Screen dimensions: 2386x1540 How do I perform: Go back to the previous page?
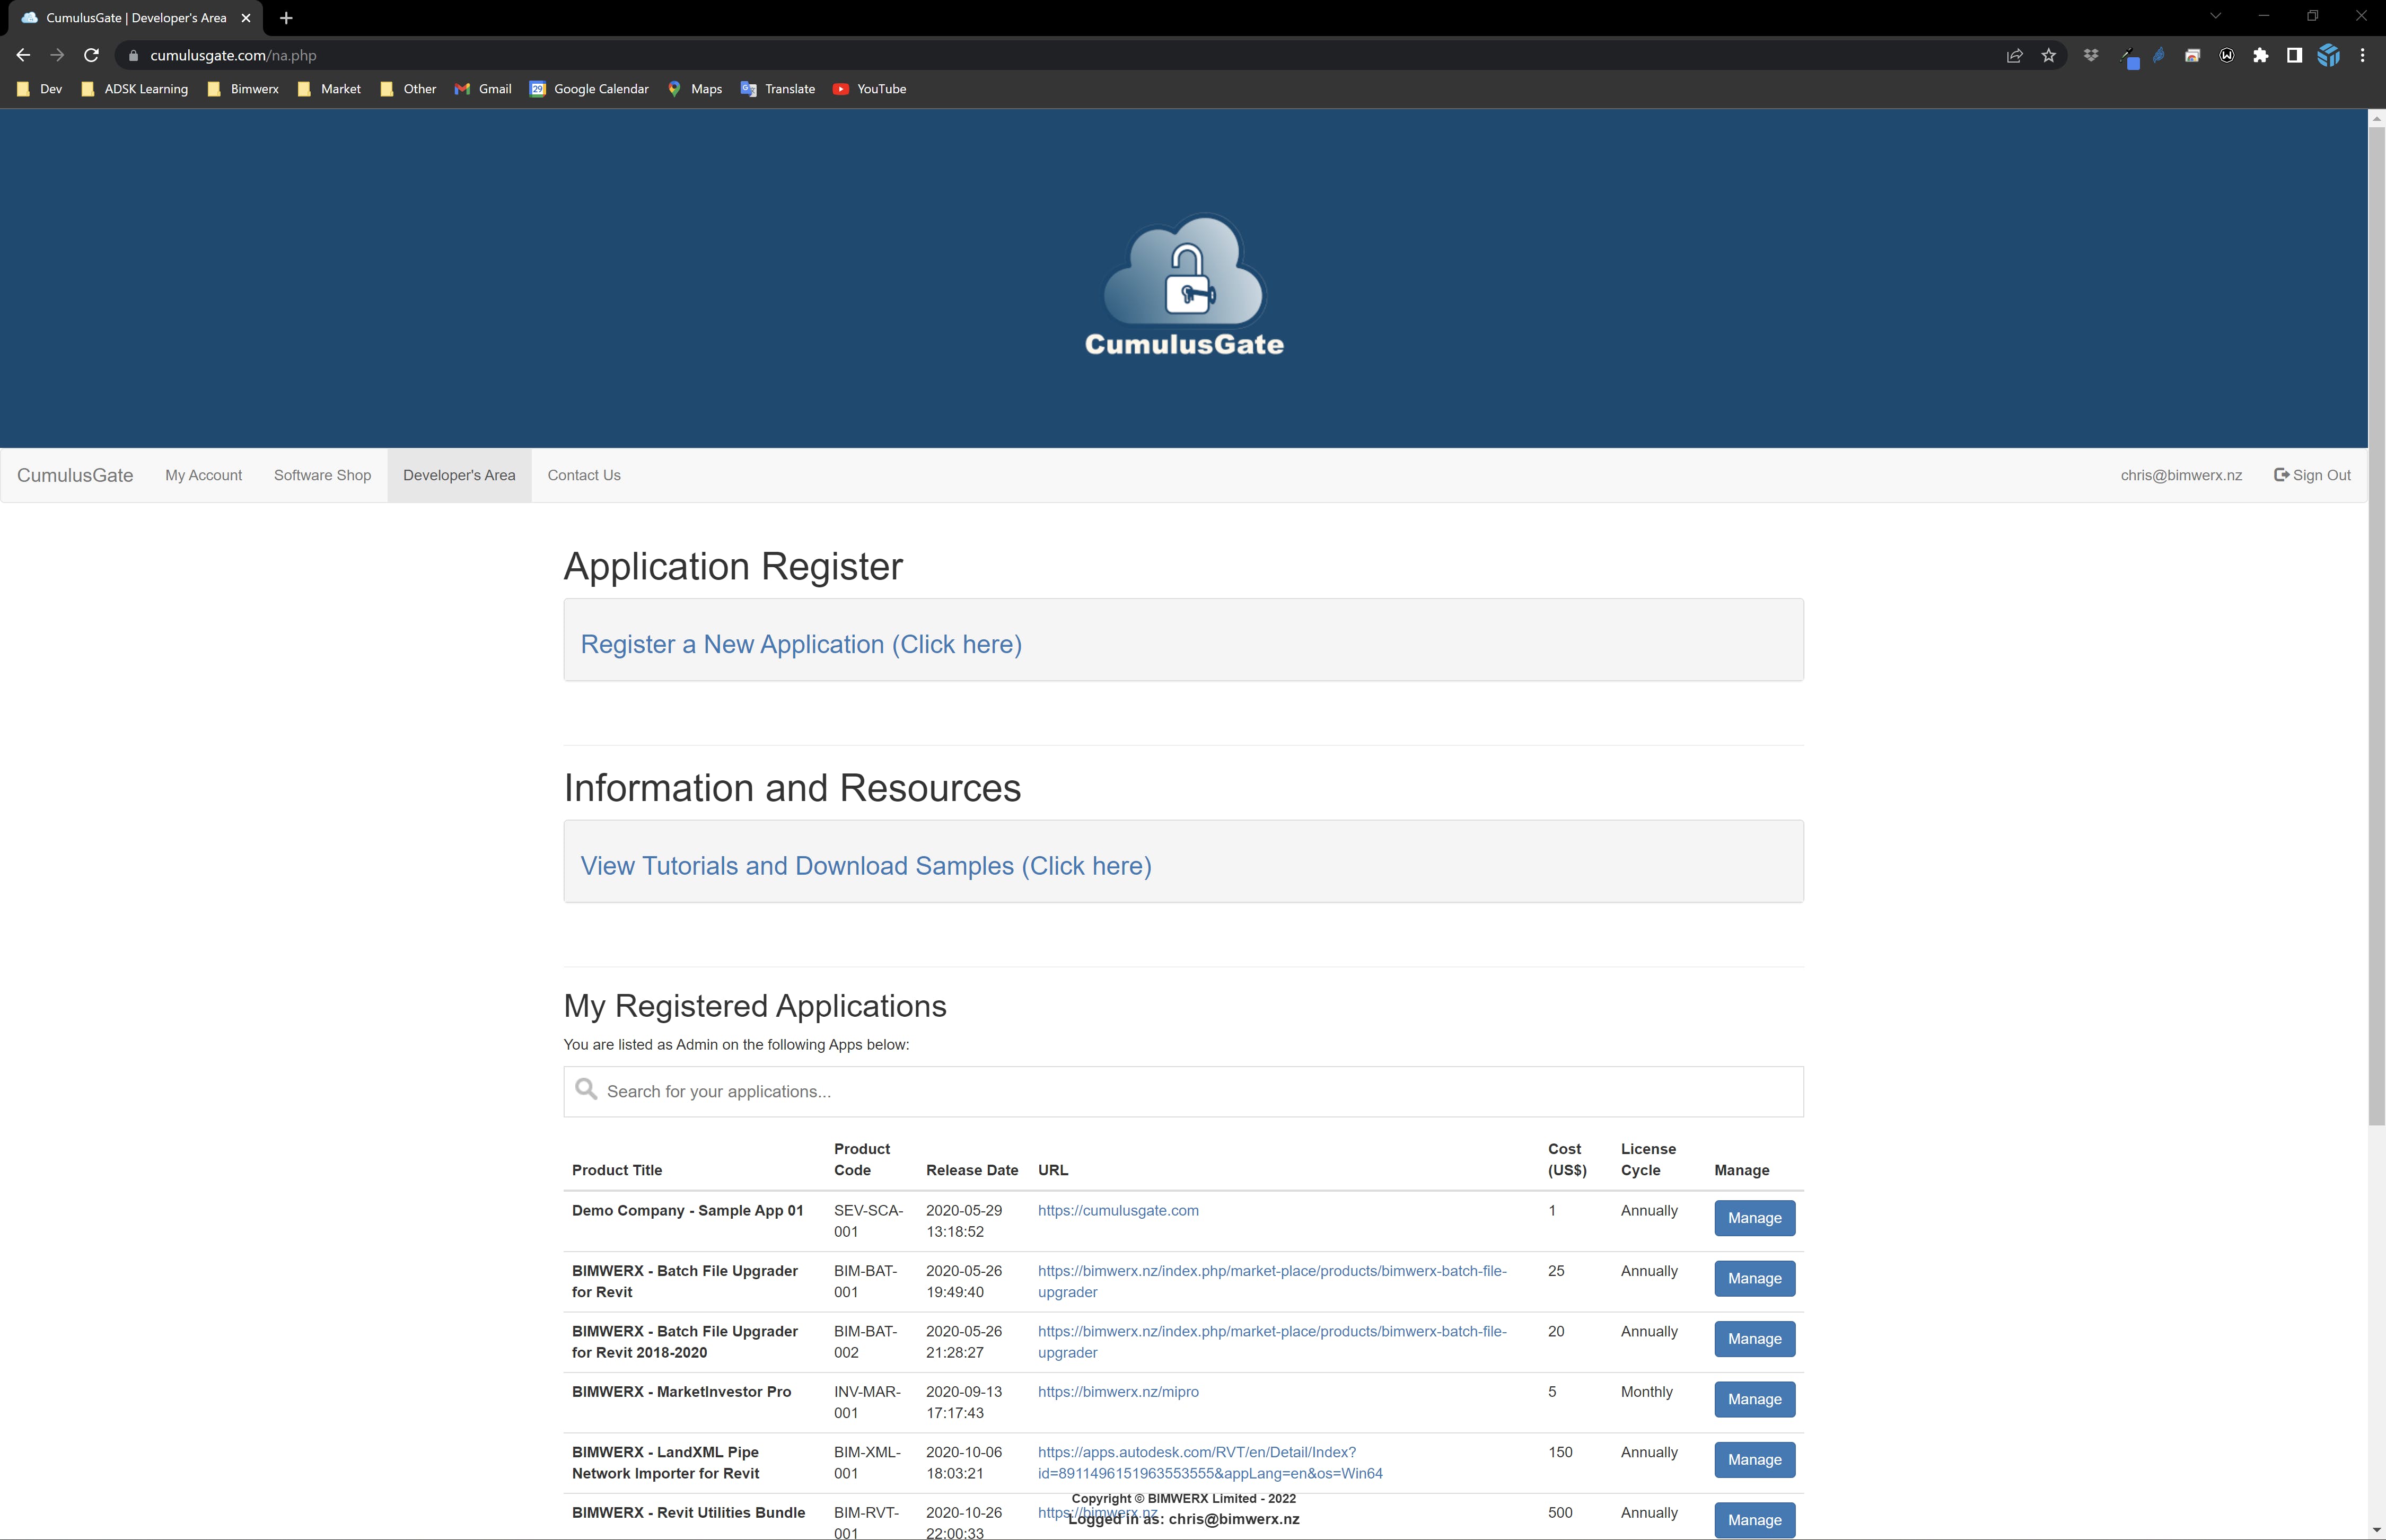23,56
